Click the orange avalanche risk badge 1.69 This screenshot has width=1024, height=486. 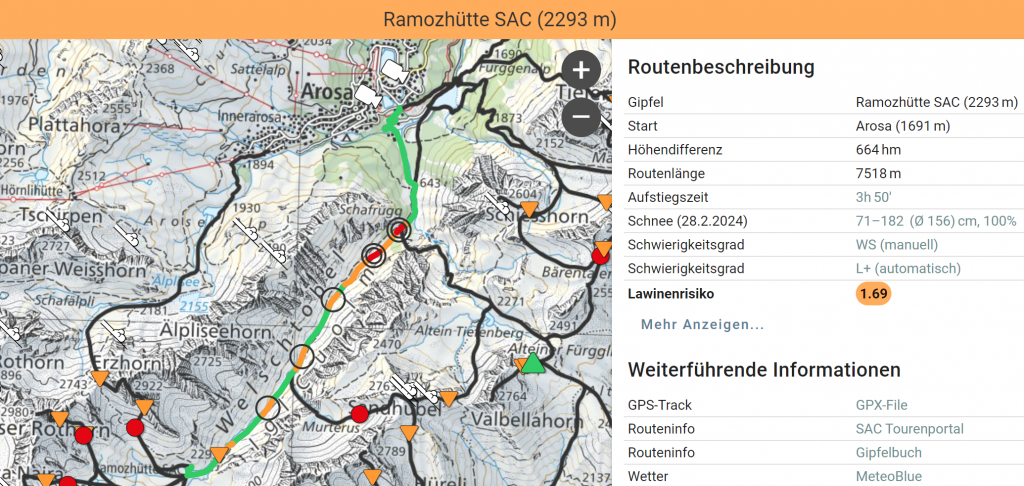click(873, 294)
